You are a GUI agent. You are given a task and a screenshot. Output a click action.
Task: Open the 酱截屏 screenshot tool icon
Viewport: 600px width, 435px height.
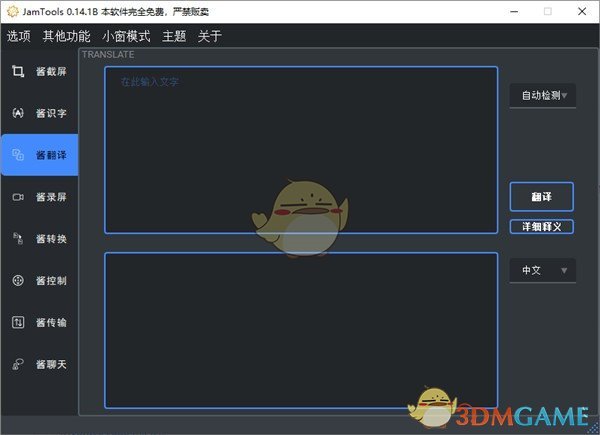coord(18,71)
